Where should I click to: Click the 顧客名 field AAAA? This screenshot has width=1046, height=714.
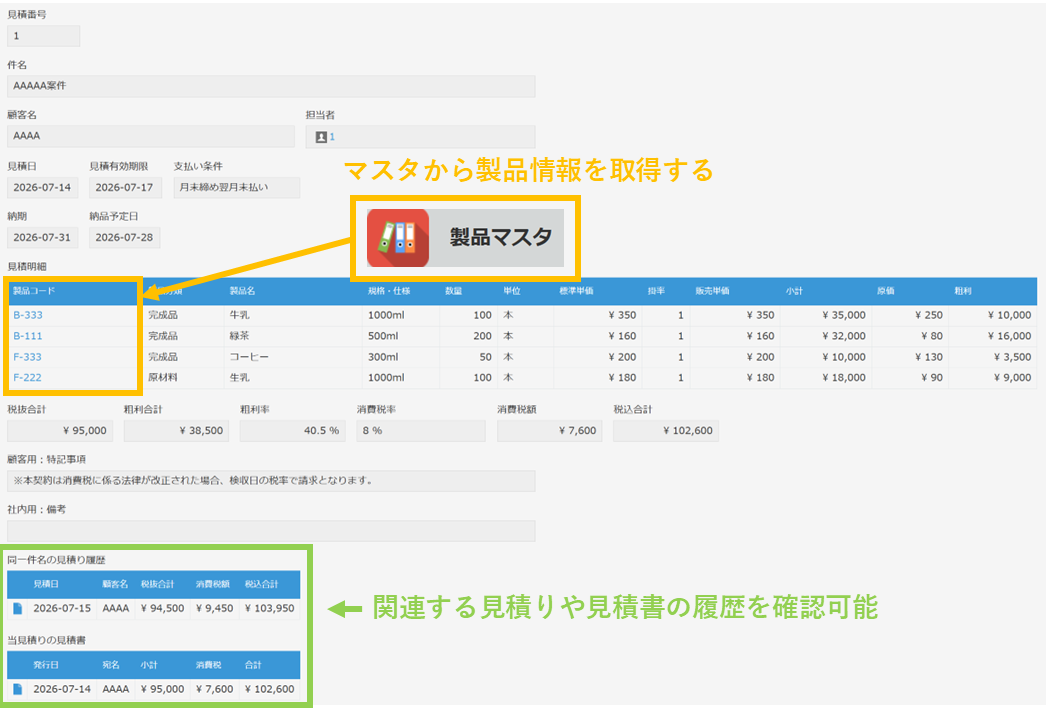151,136
